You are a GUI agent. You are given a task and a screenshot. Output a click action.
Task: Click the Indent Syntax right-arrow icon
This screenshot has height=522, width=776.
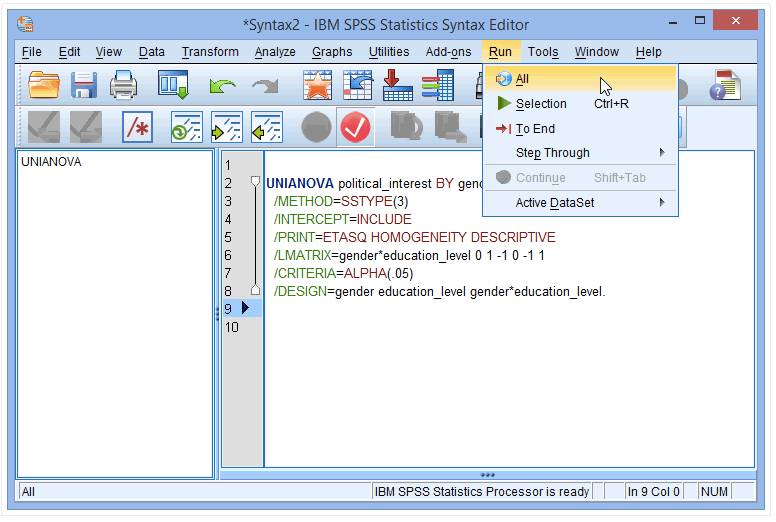point(226,127)
